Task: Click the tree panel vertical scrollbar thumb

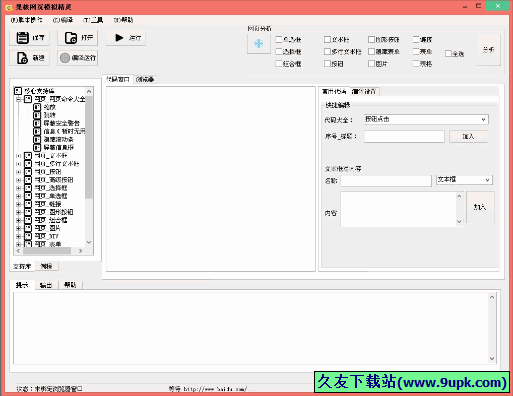Action: pos(89,147)
